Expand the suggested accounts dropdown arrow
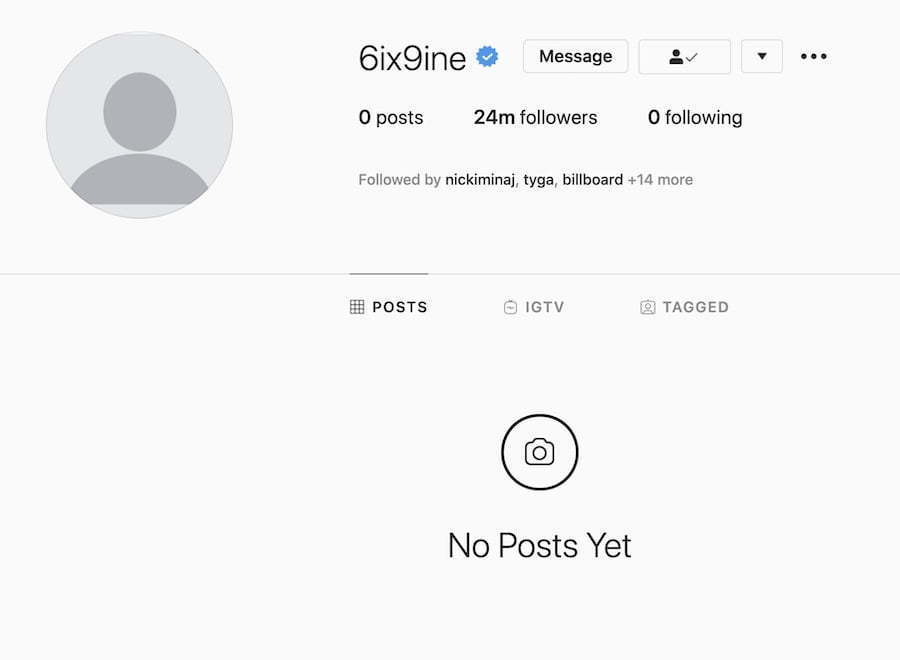This screenshot has width=900, height=660. [762, 56]
